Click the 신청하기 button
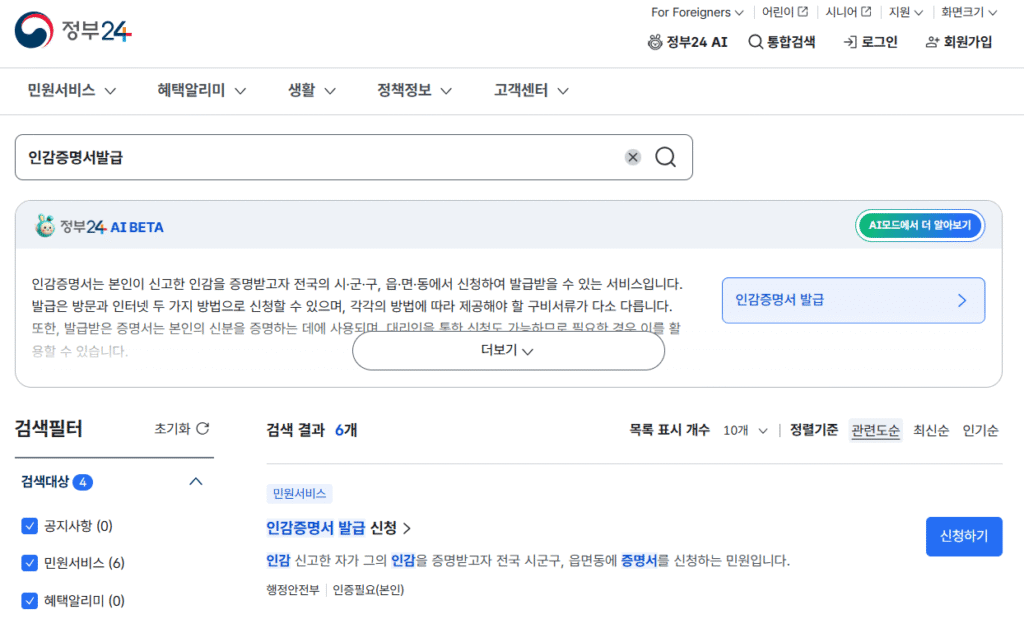 pos(964,537)
